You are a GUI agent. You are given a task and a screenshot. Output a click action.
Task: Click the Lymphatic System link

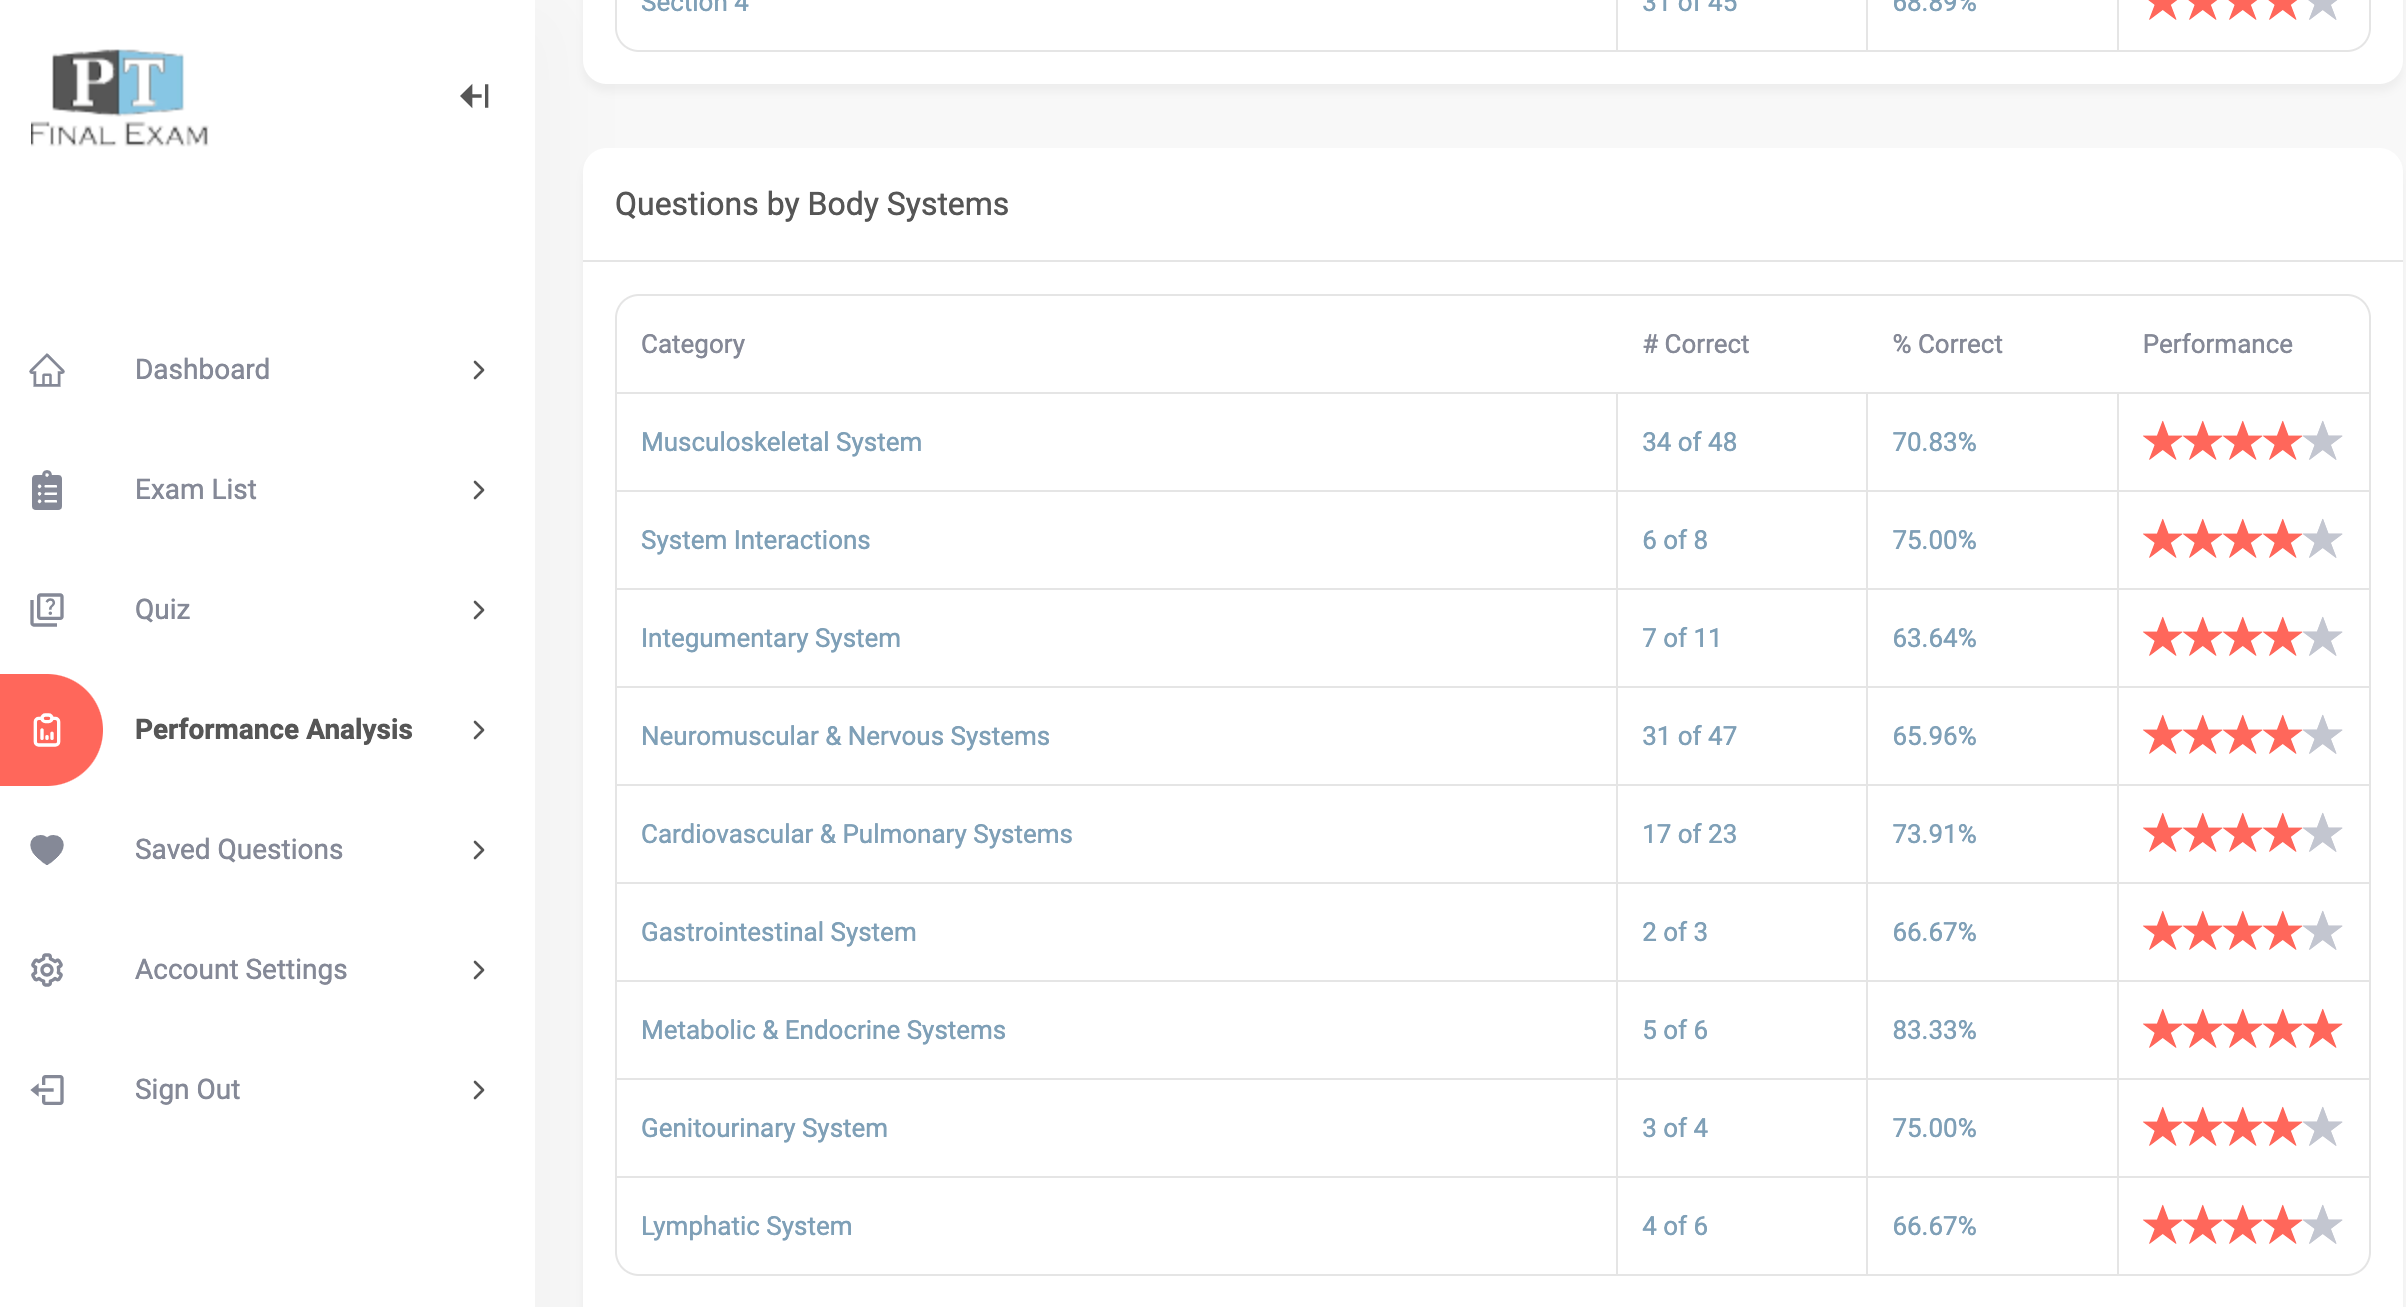click(746, 1226)
